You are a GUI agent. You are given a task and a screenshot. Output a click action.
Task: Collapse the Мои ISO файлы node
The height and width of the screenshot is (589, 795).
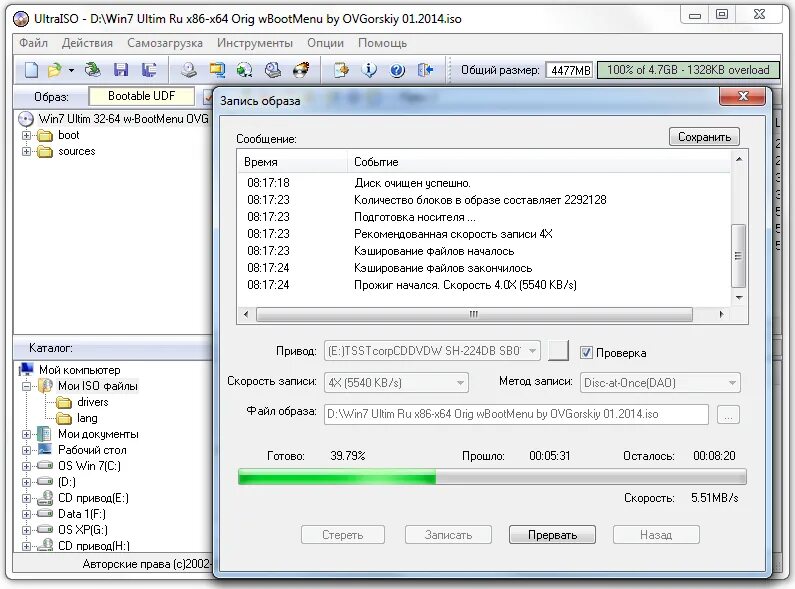click(26, 386)
